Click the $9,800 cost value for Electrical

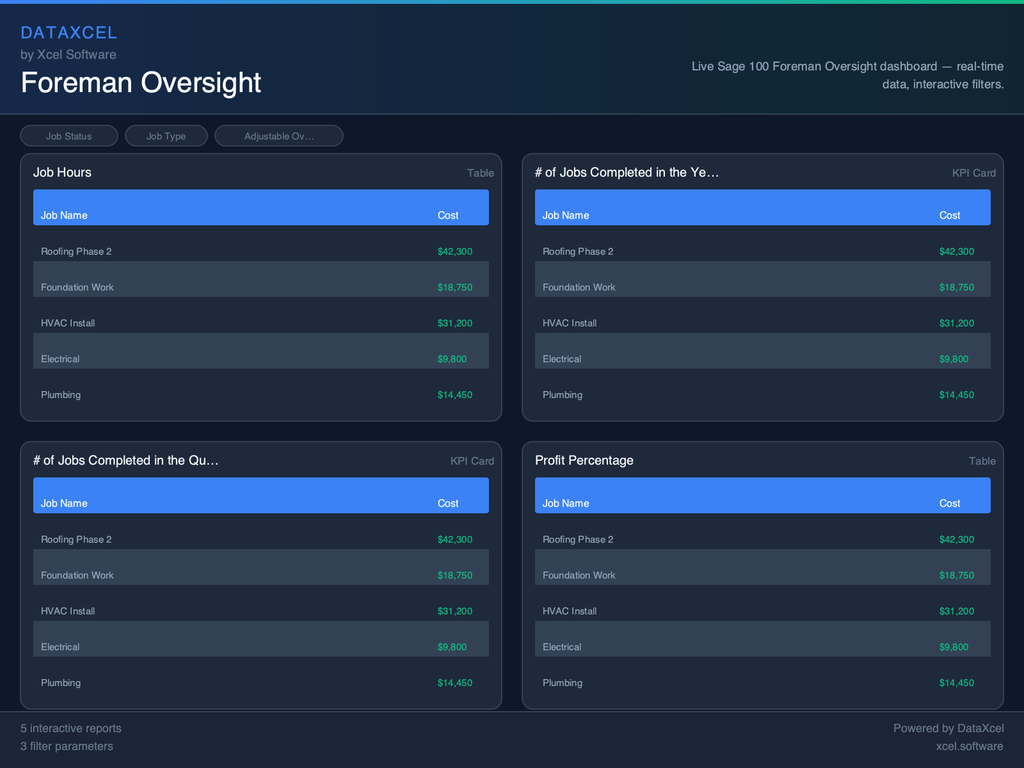(452, 359)
